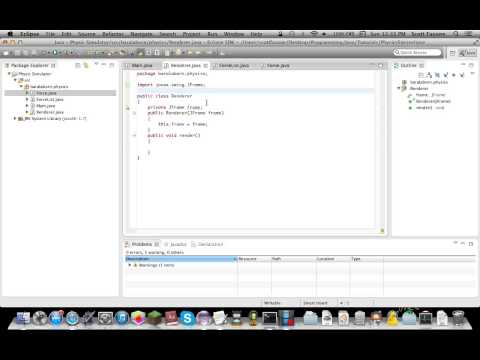Screen dimensions: 480x360
Task: Launch Skype from the Dock
Action: [x=187, y=318]
